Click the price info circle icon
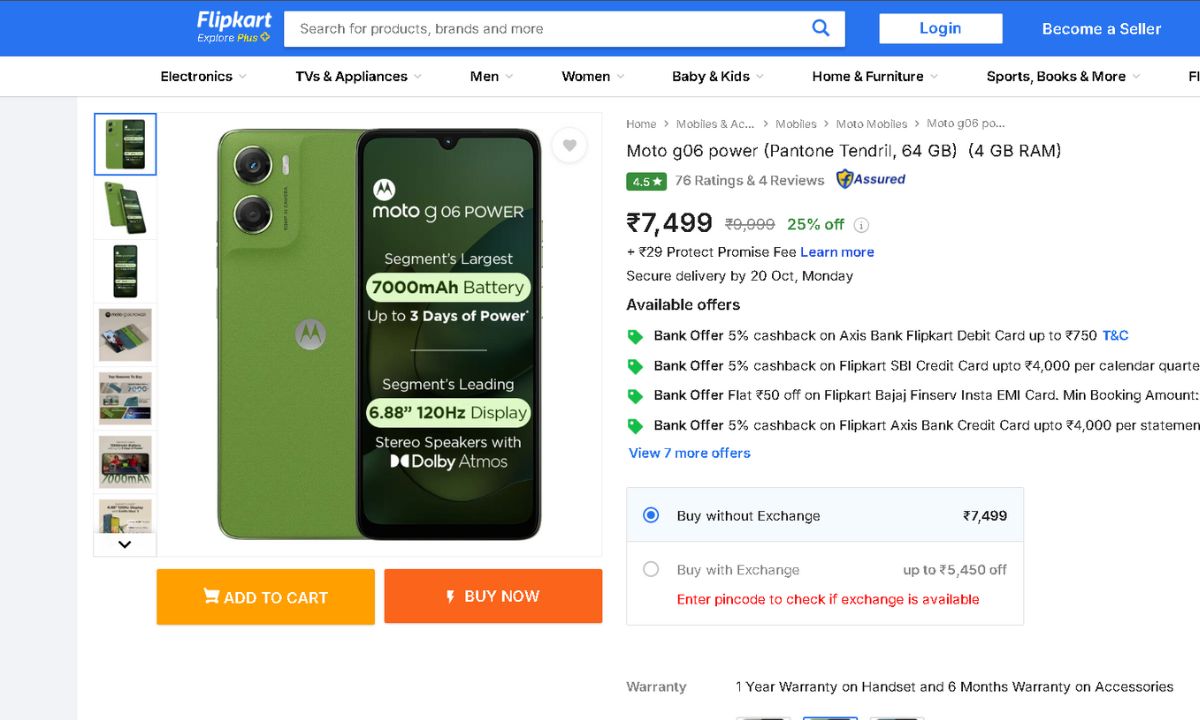Viewport: 1200px width, 720px height. point(861,225)
